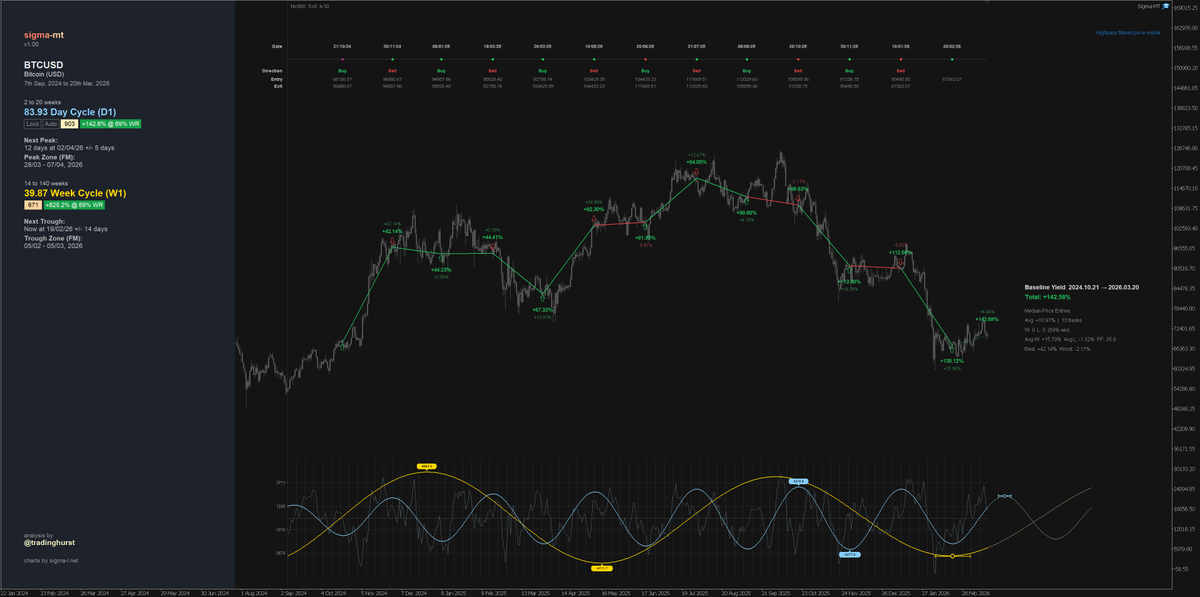Click the Next Trough label in sidebar
This screenshot has width=1200, height=597.
click(45, 220)
